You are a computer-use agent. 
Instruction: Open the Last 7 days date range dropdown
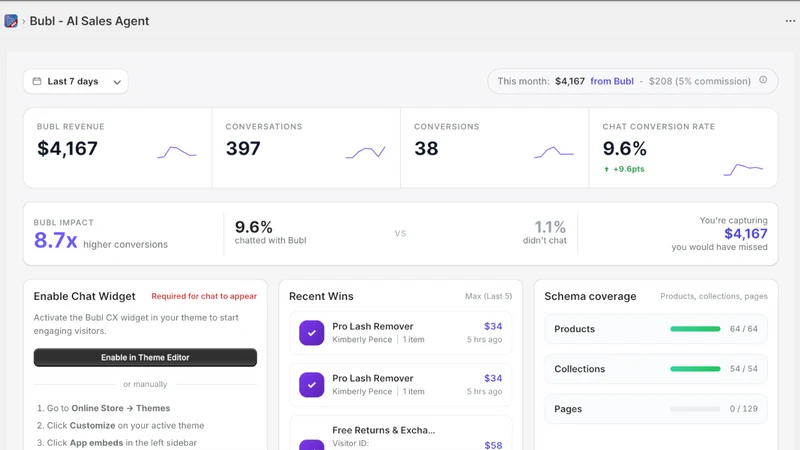(76, 82)
